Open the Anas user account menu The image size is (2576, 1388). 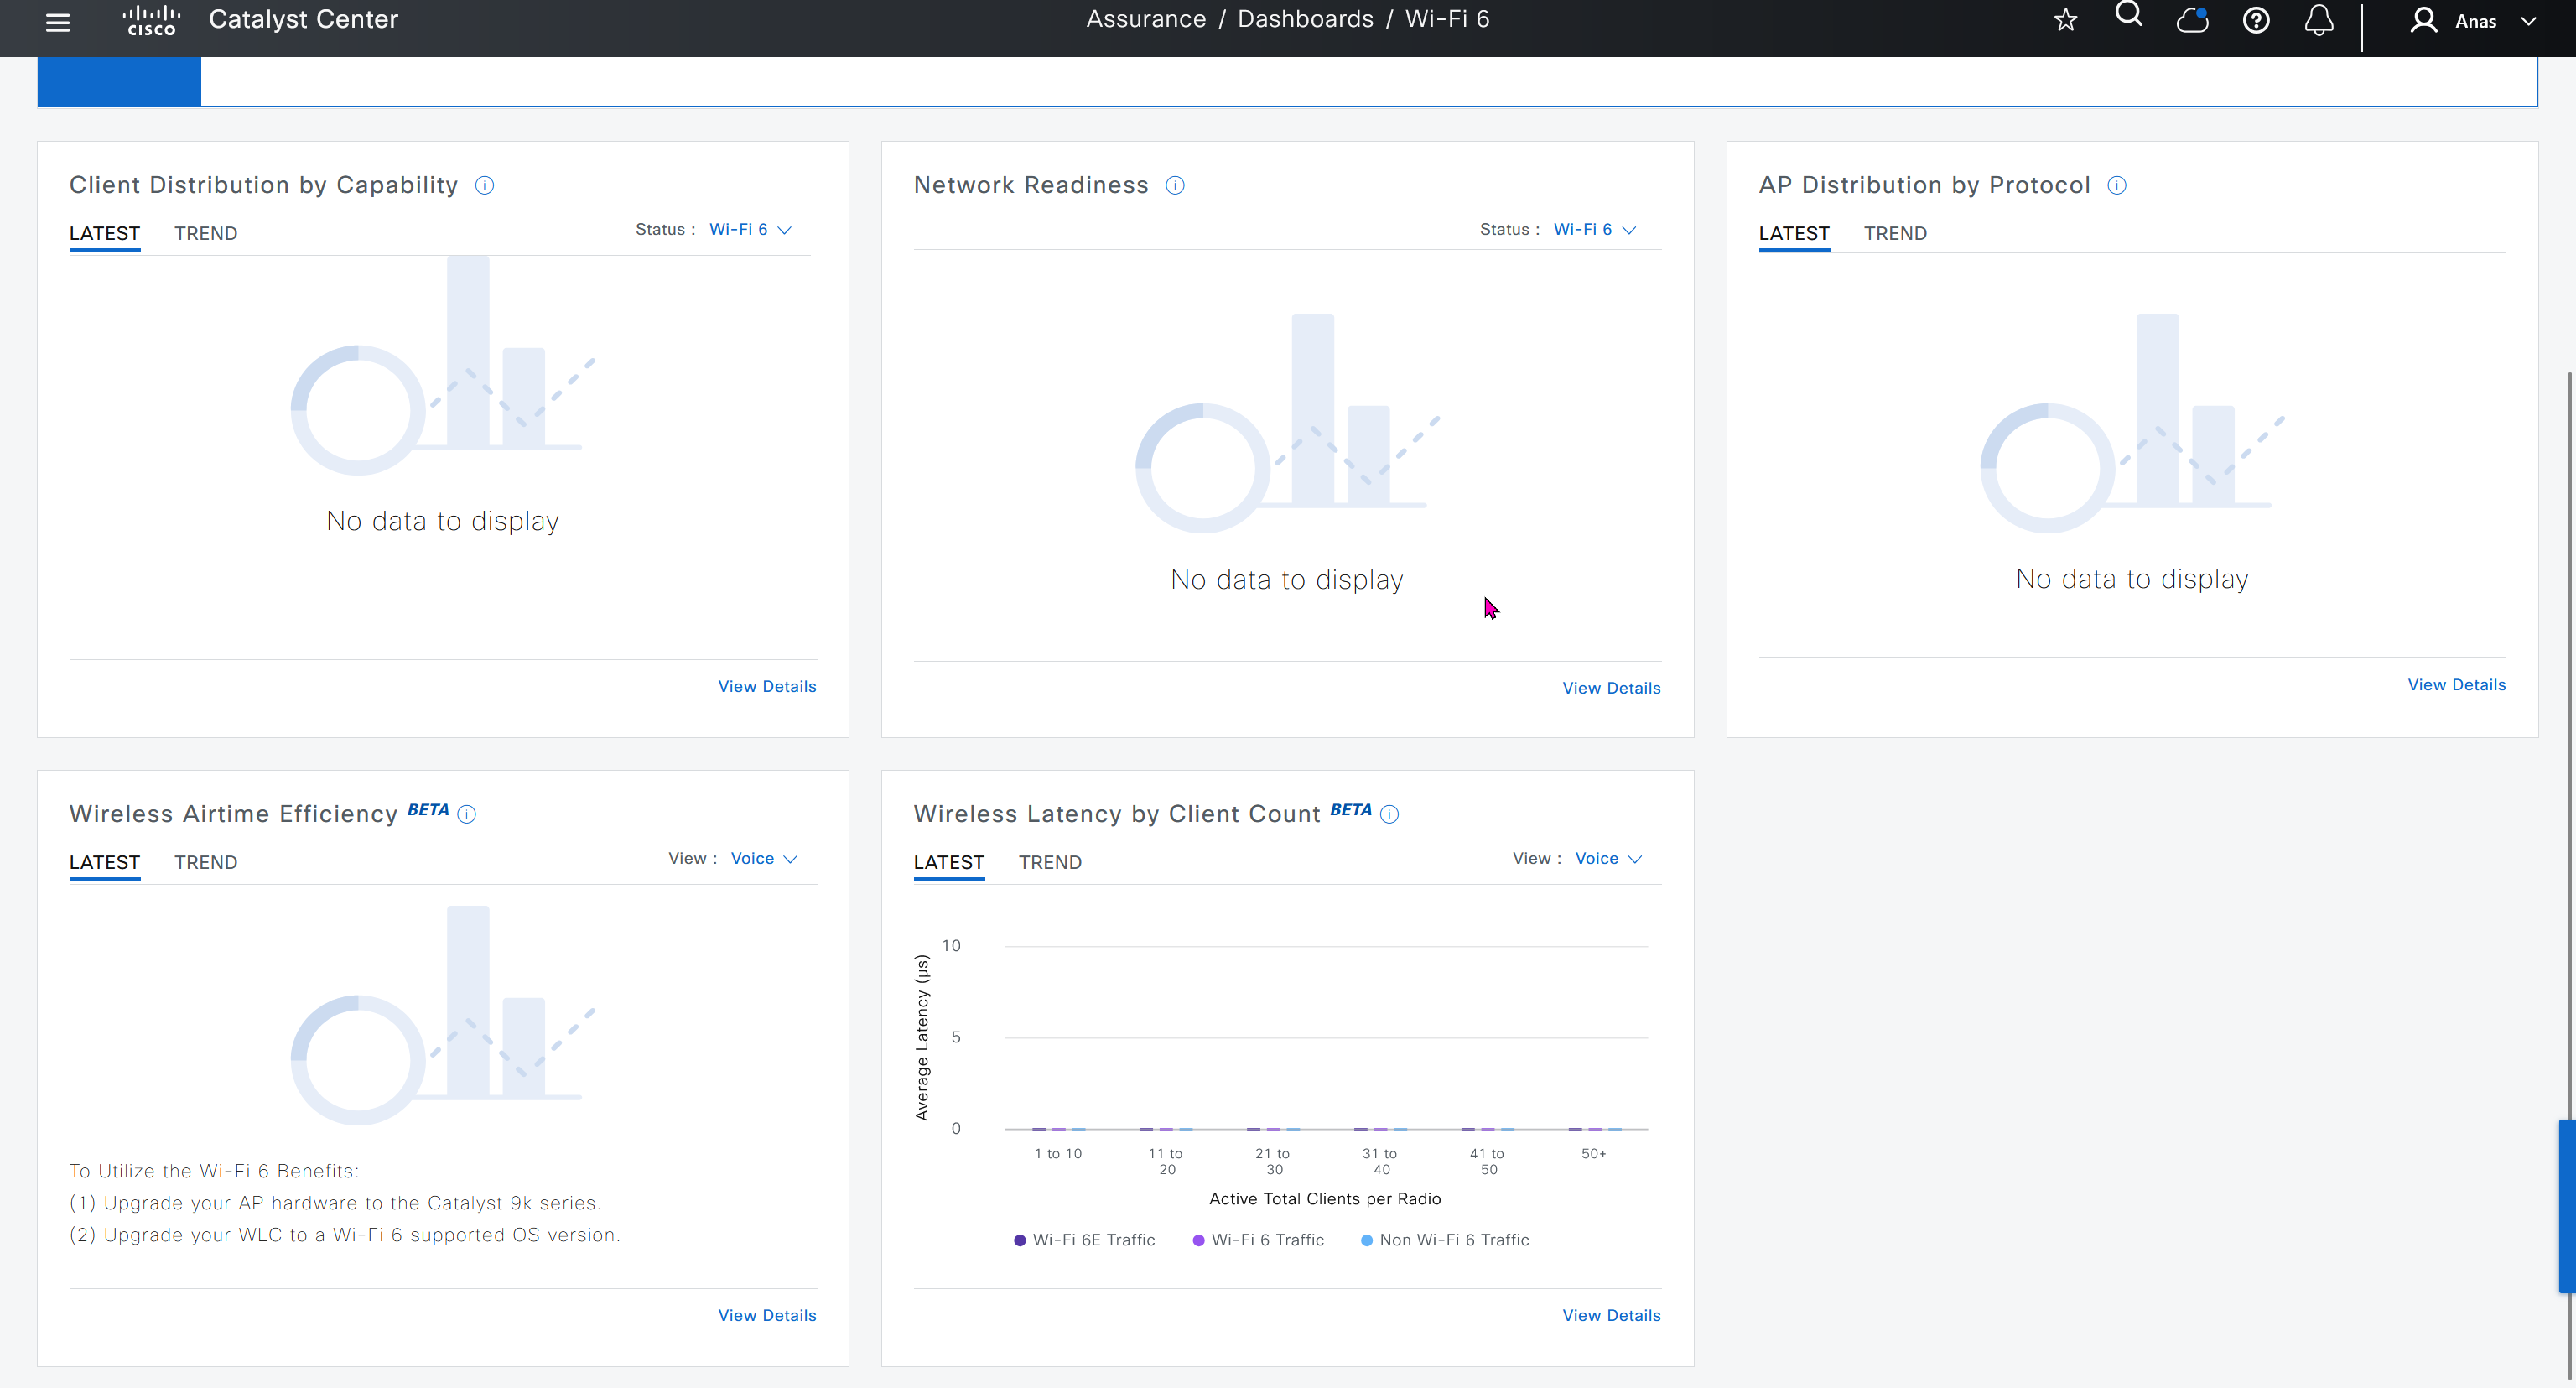(2475, 22)
